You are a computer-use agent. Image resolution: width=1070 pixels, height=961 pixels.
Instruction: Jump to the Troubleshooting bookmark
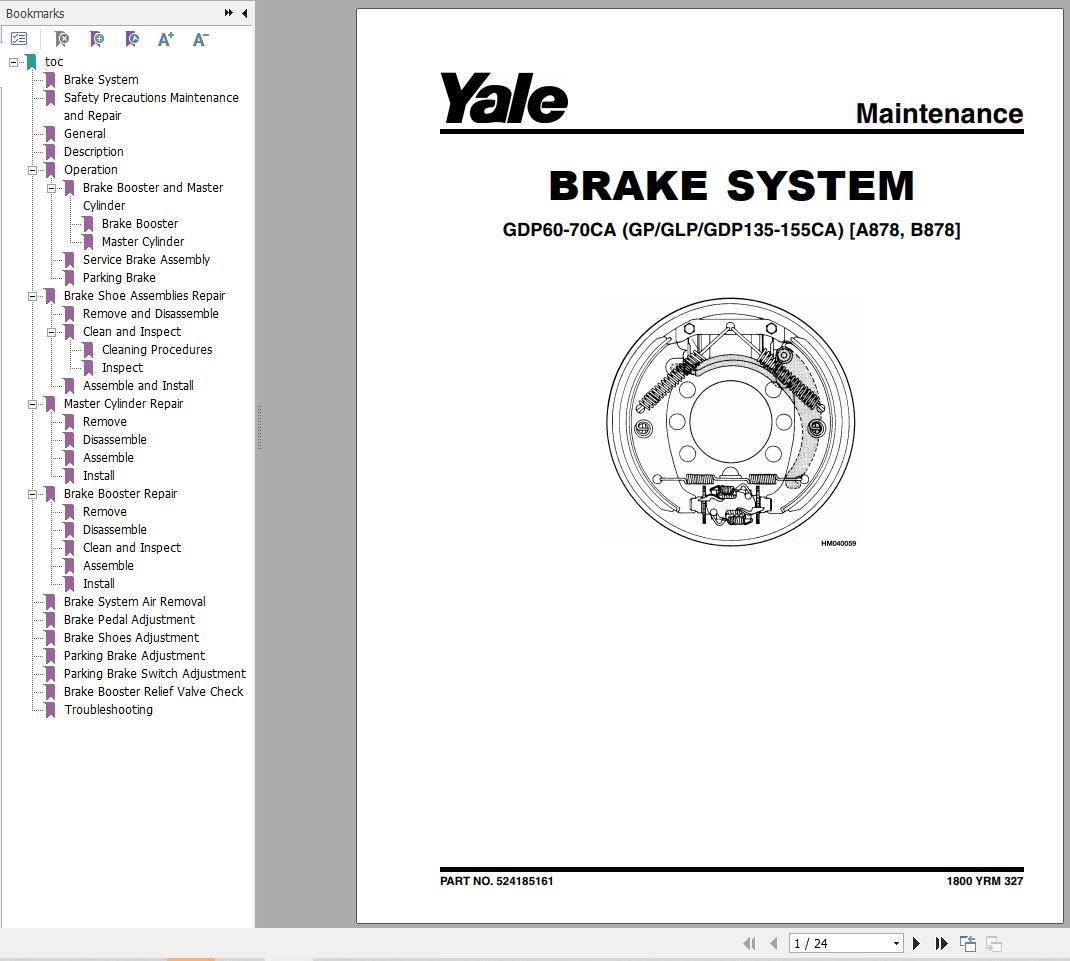[109, 710]
